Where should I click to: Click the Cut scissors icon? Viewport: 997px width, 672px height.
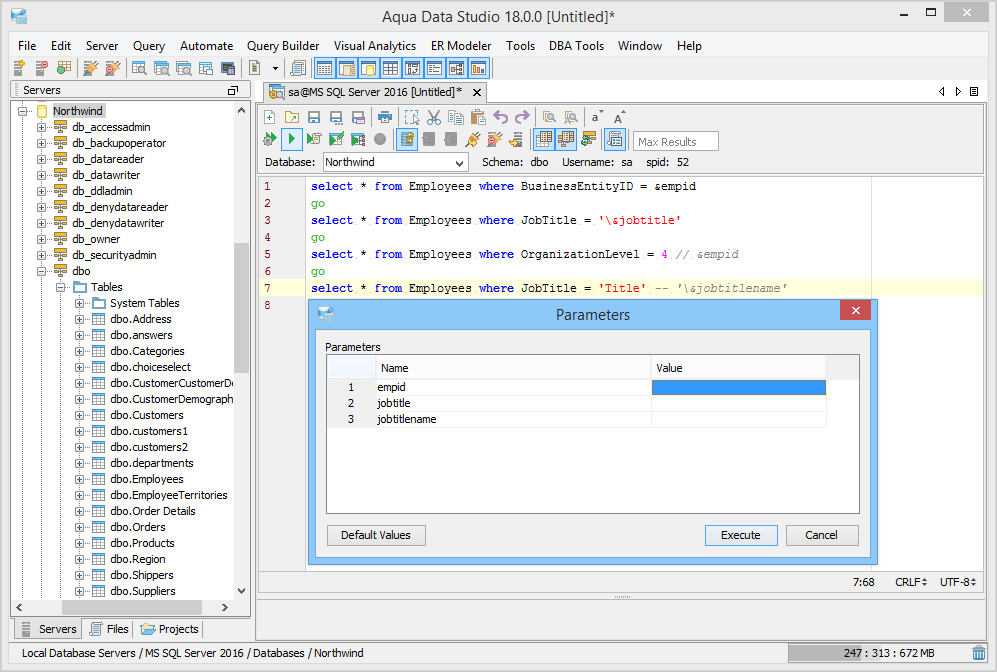[x=433, y=117]
